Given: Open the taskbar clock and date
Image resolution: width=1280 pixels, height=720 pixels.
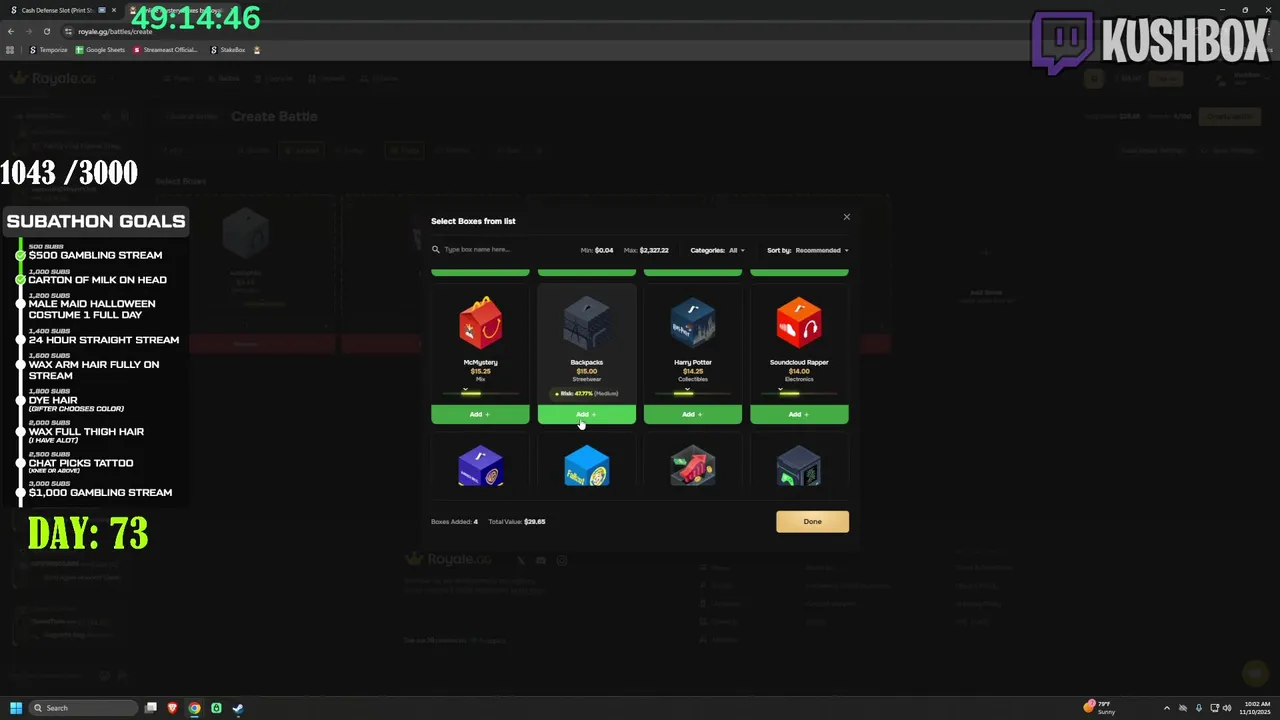Looking at the screenshot, I should click(1255, 708).
